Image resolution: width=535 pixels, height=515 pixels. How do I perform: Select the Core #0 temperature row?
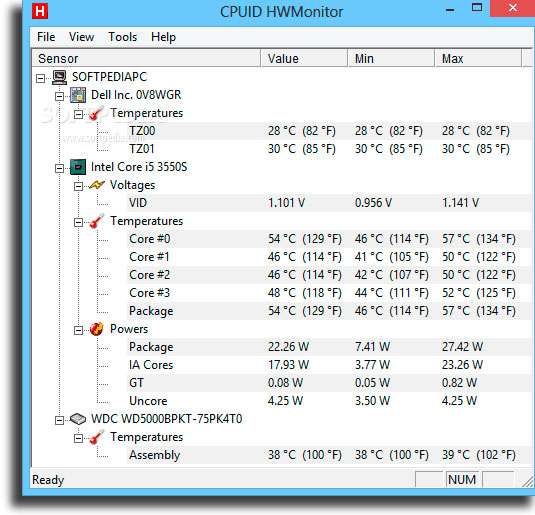pos(329,239)
